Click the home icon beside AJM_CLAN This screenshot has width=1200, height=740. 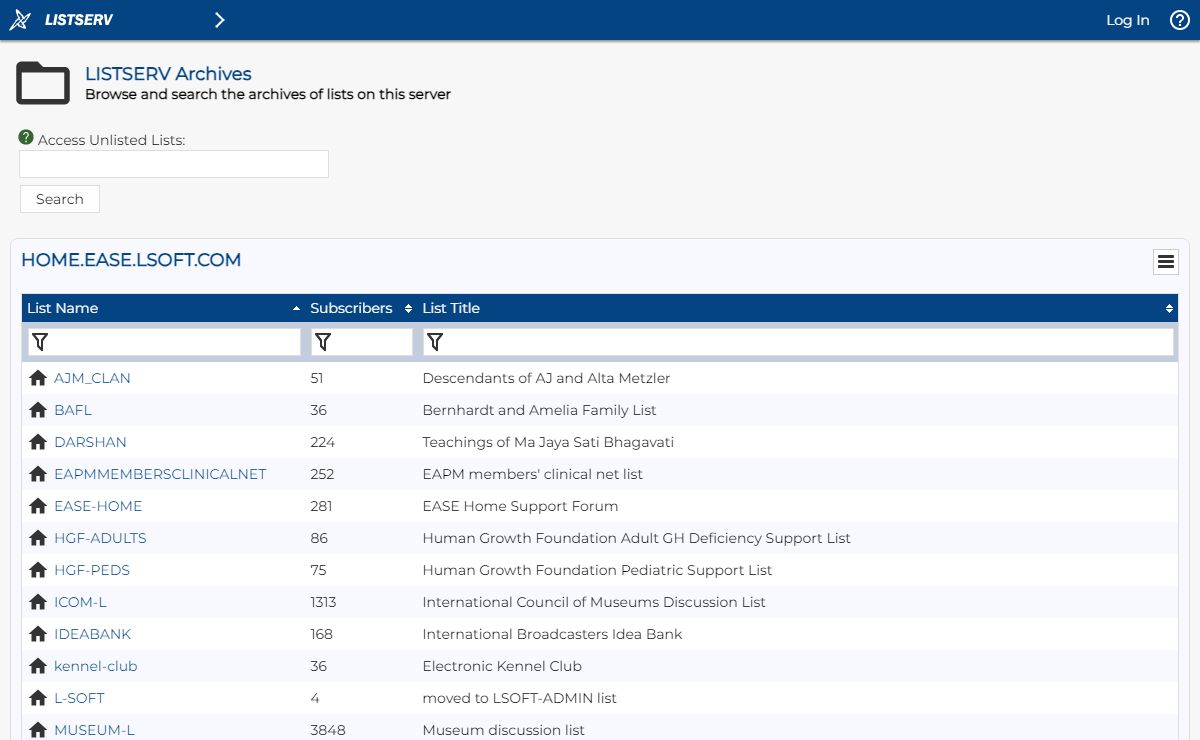tap(38, 378)
